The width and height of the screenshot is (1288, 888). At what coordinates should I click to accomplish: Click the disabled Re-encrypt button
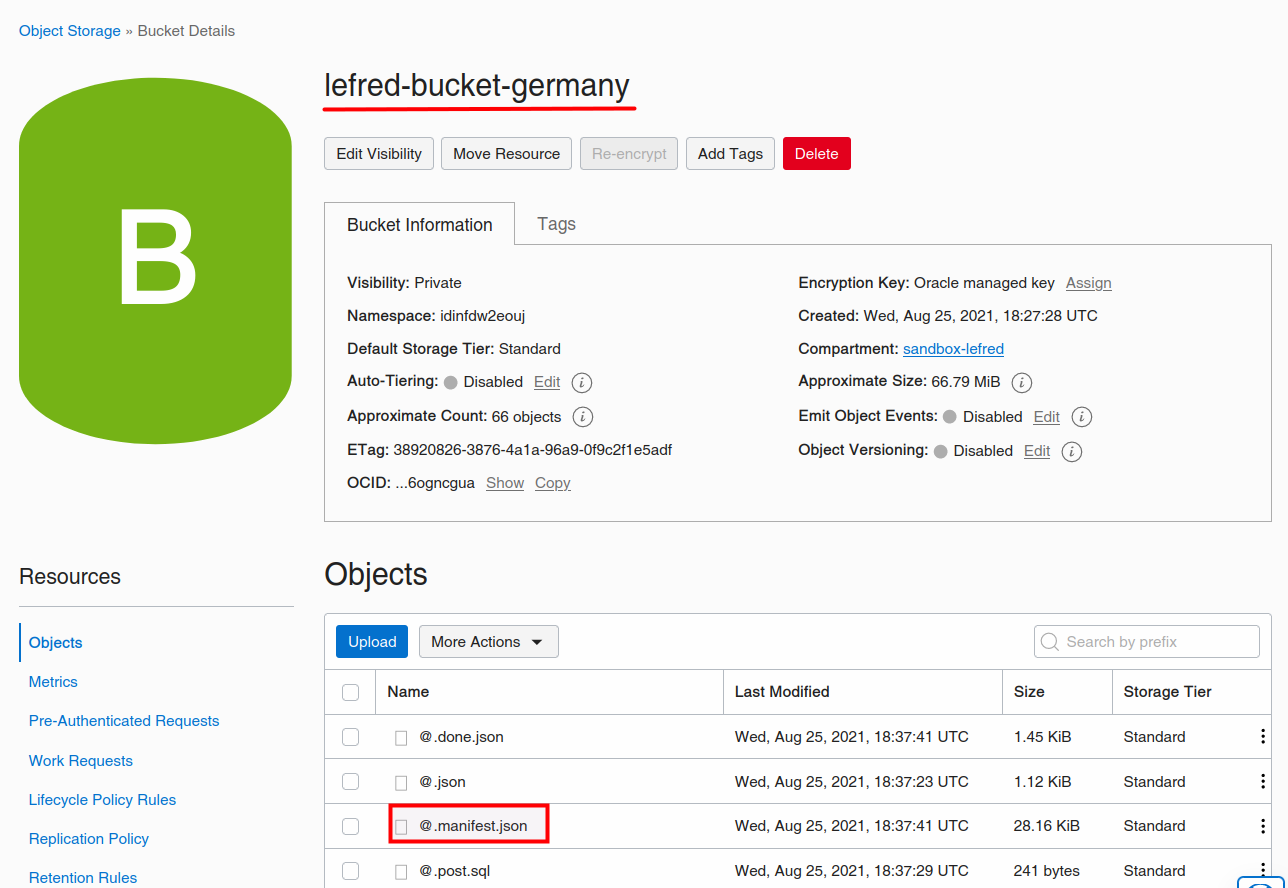click(629, 154)
